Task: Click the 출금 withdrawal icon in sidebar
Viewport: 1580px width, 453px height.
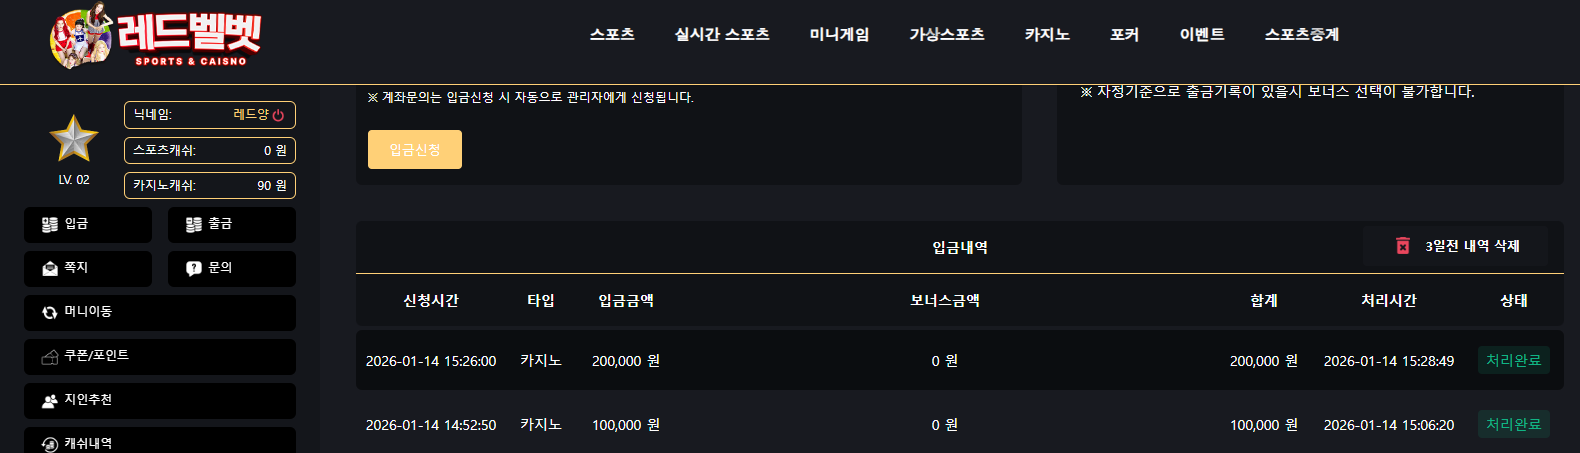Action: (x=194, y=225)
